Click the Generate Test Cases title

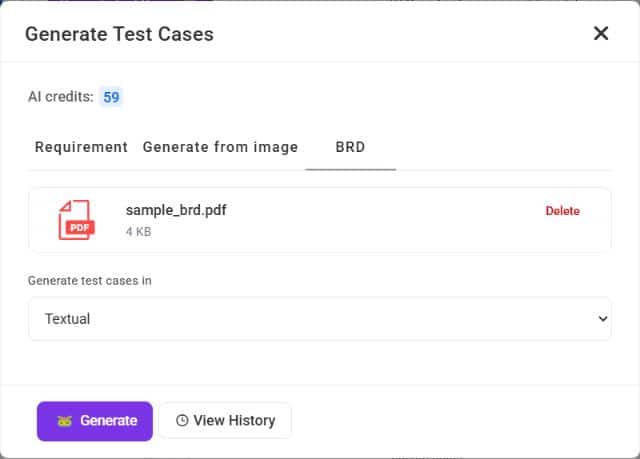pyautogui.click(x=119, y=34)
